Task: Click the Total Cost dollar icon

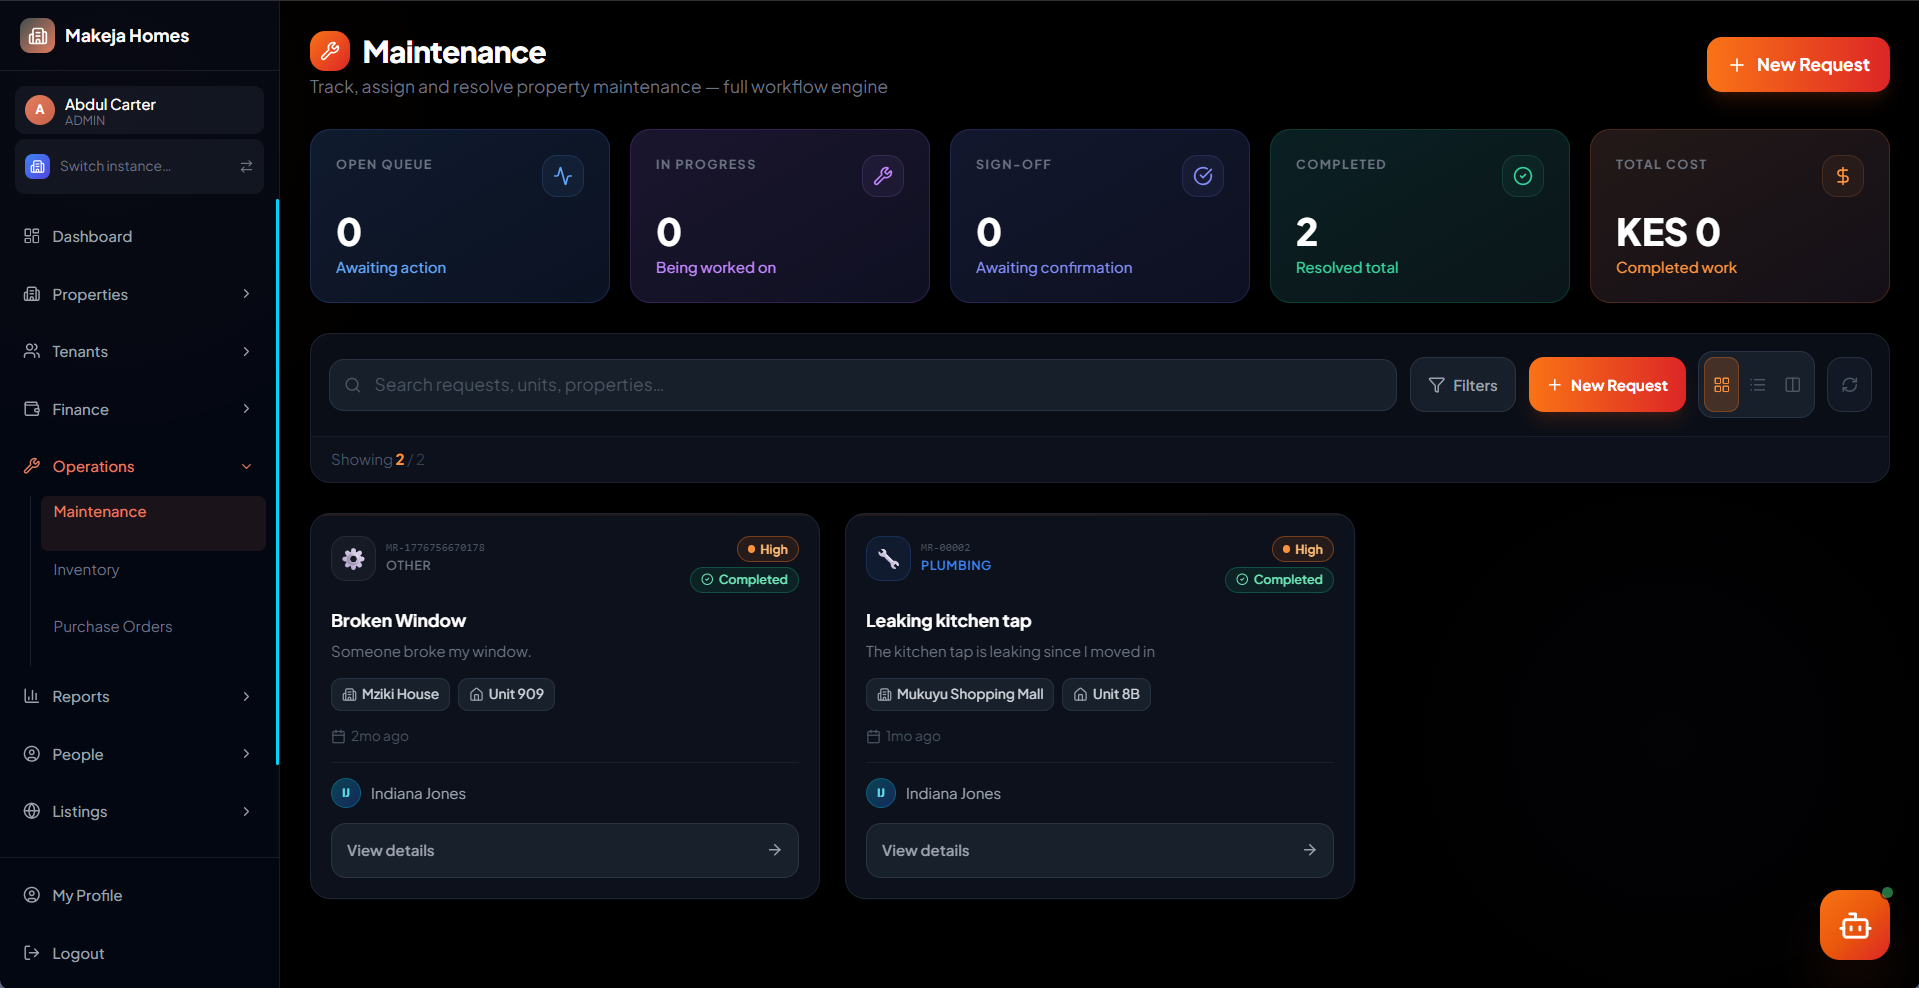Action: (x=1842, y=176)
